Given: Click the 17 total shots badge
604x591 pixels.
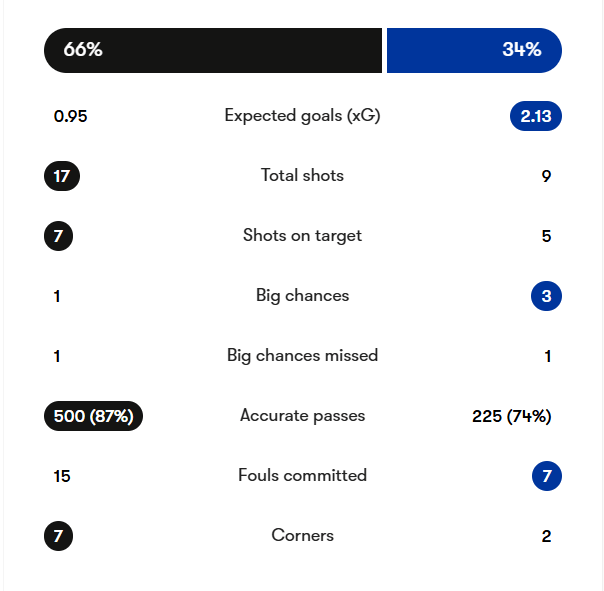Looking at the screenshot, I should pyautogui.click(x=62, y=176).
